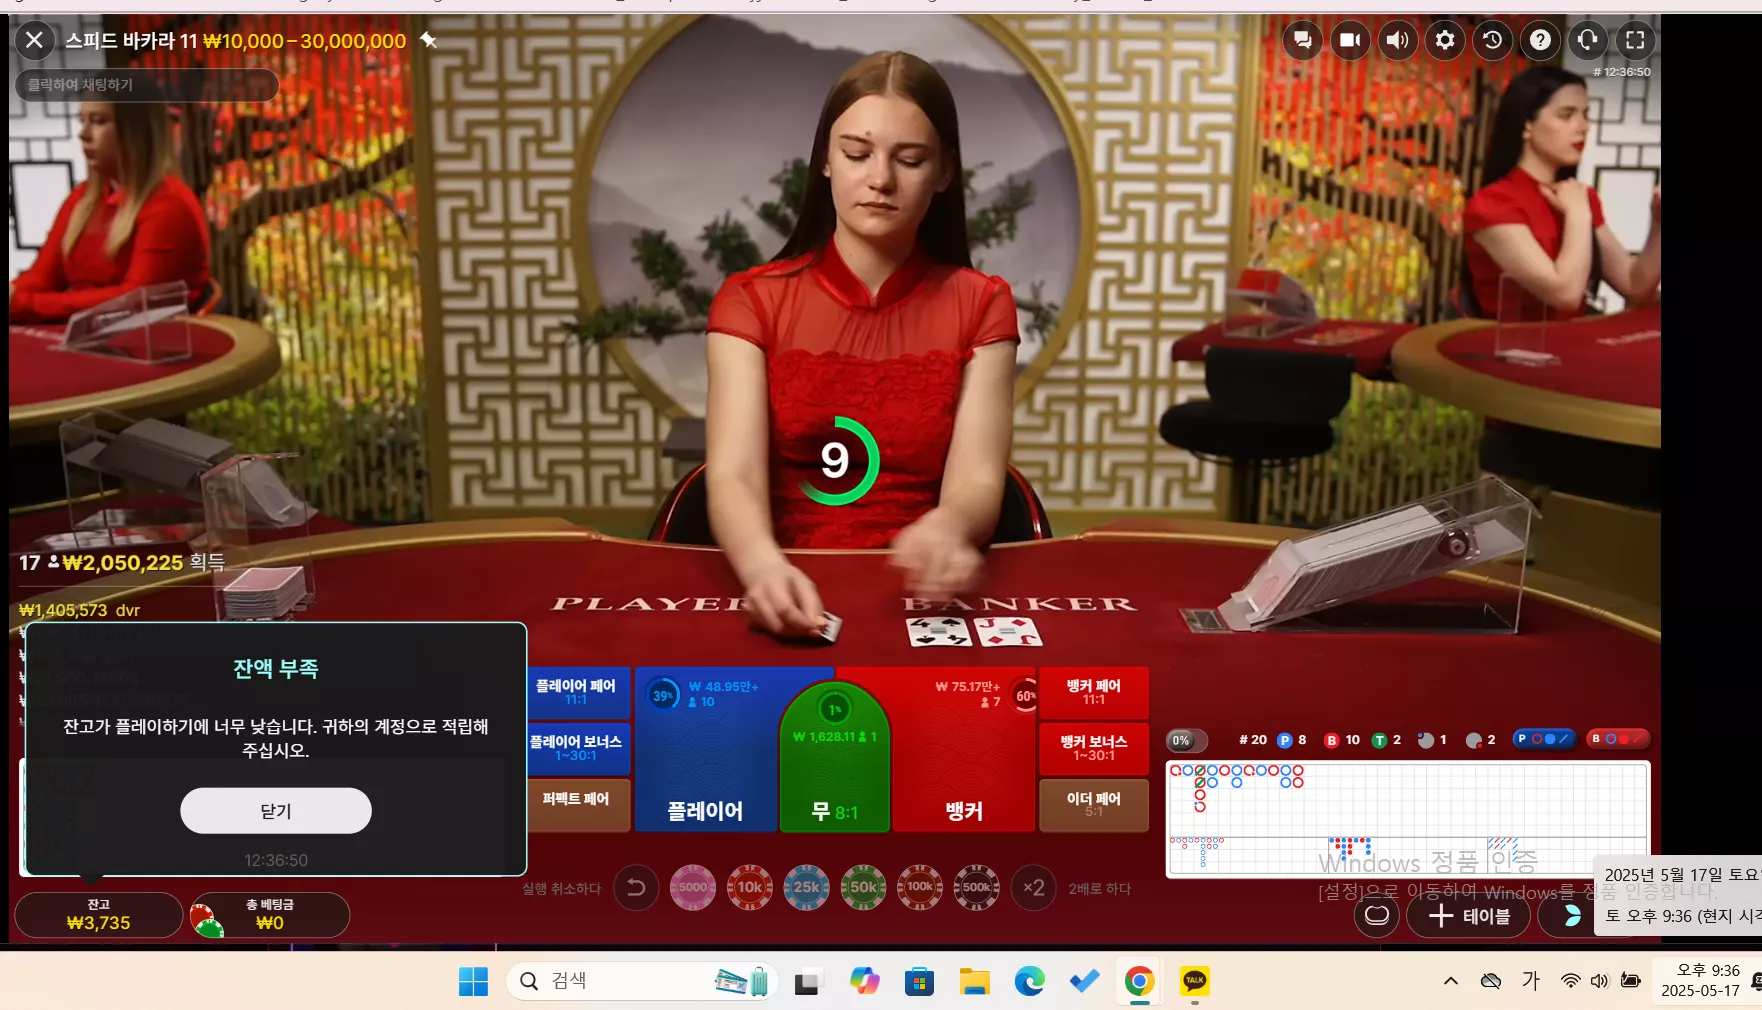1762x1010 pixels.
Task: Toggle the favorite star next to the table name
Action: [429, 40]
